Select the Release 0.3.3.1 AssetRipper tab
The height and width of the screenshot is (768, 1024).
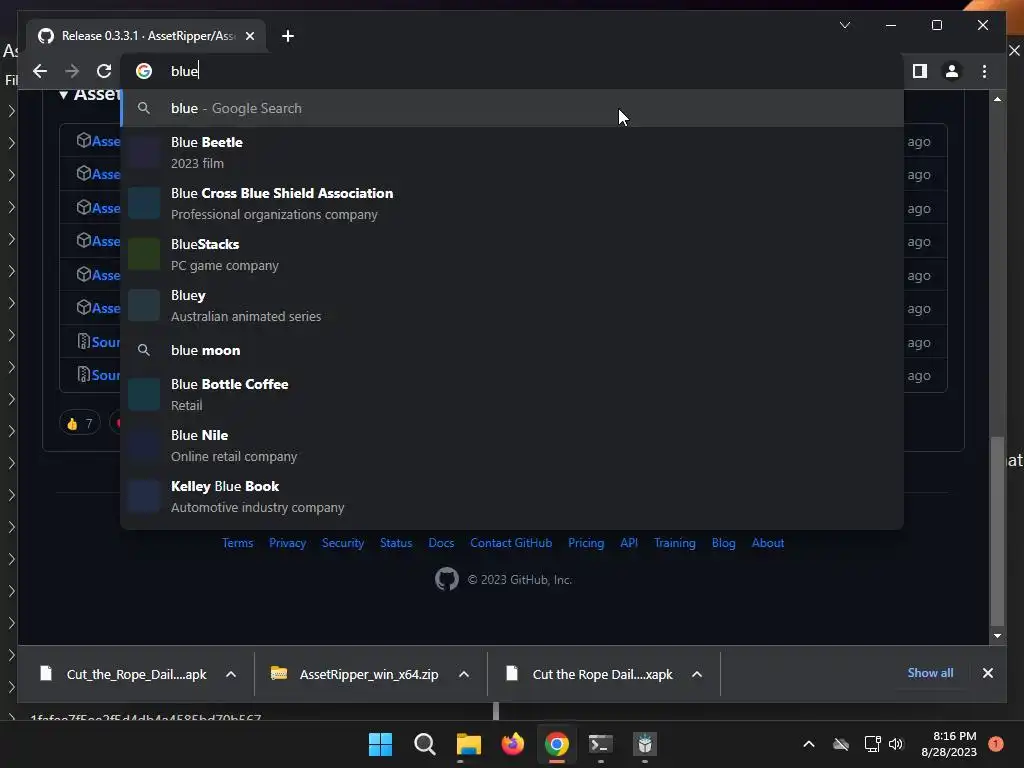tap(146, 36)
